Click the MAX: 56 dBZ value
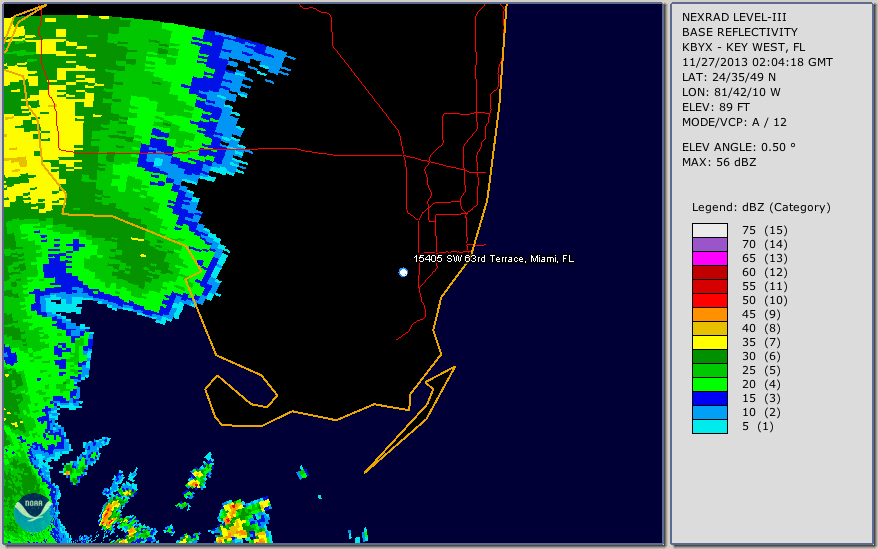Screen dimensions: 878x549 [x=719, y=162]
